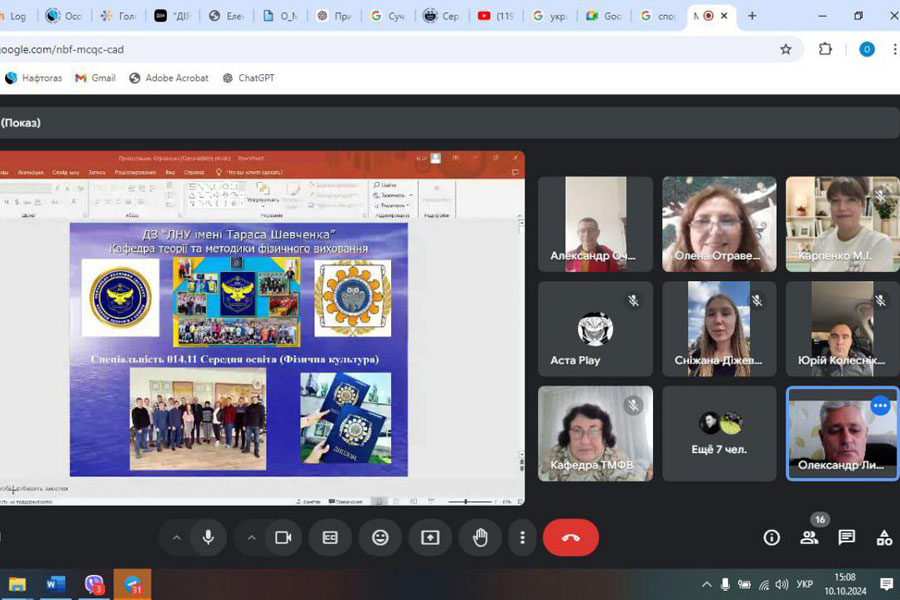Open a new browser tab
Screen dimensions: 900x600
pyautogui.click(x=752, y=16)
